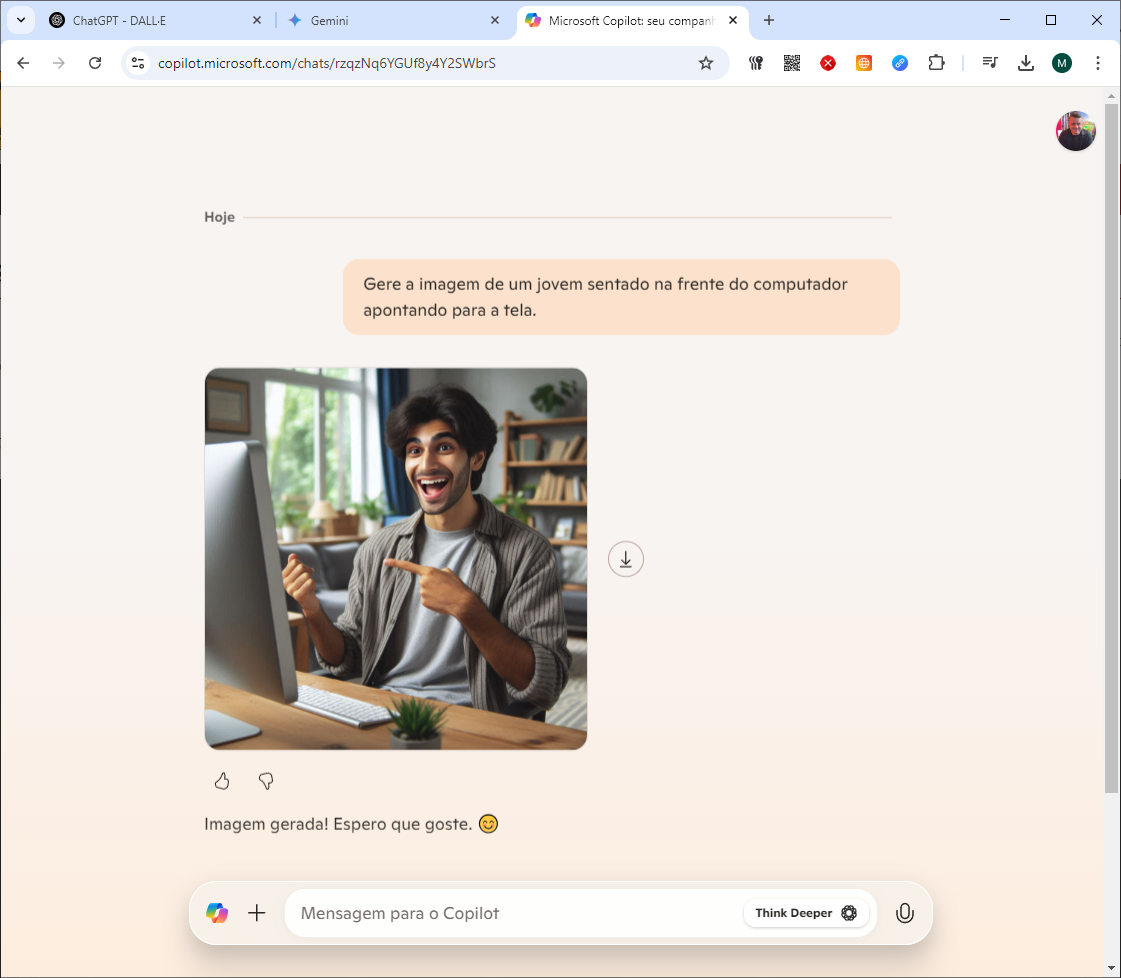Click the 'Hoje' date label
1121x978 pixels.
[x=219, y=217]
